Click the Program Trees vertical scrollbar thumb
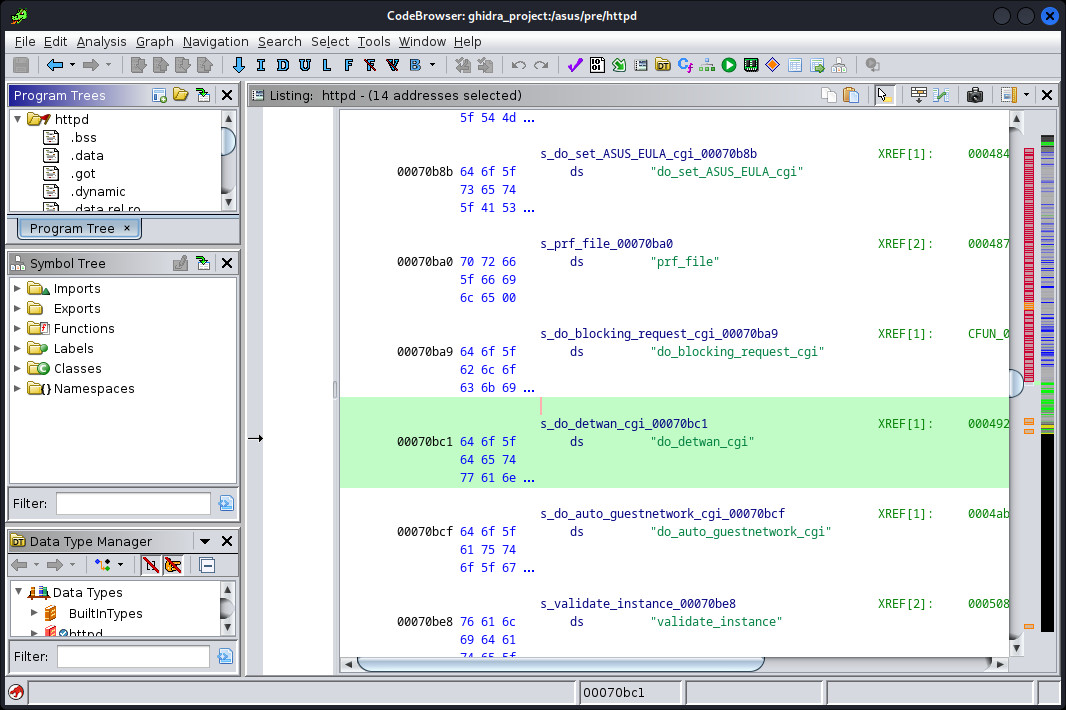The height and width of the screenshot is (710, 1066). [x=228, y=141]
